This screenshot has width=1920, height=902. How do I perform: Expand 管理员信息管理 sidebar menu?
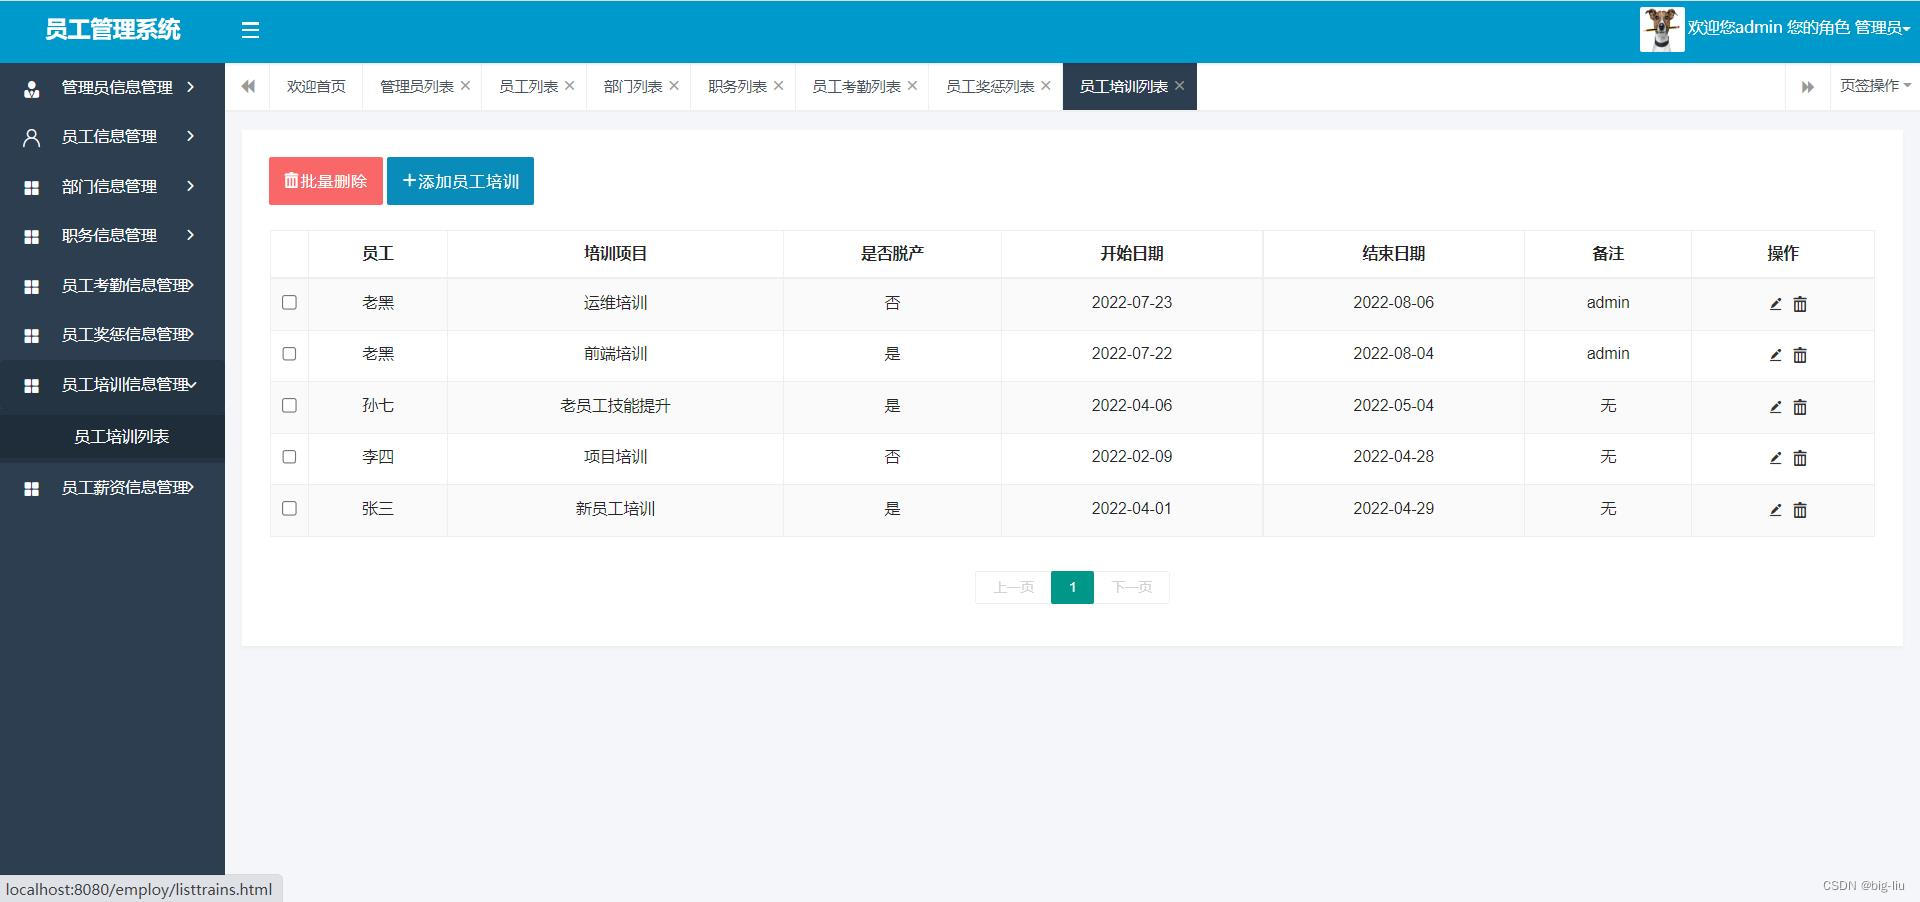(x=112, y=88)
